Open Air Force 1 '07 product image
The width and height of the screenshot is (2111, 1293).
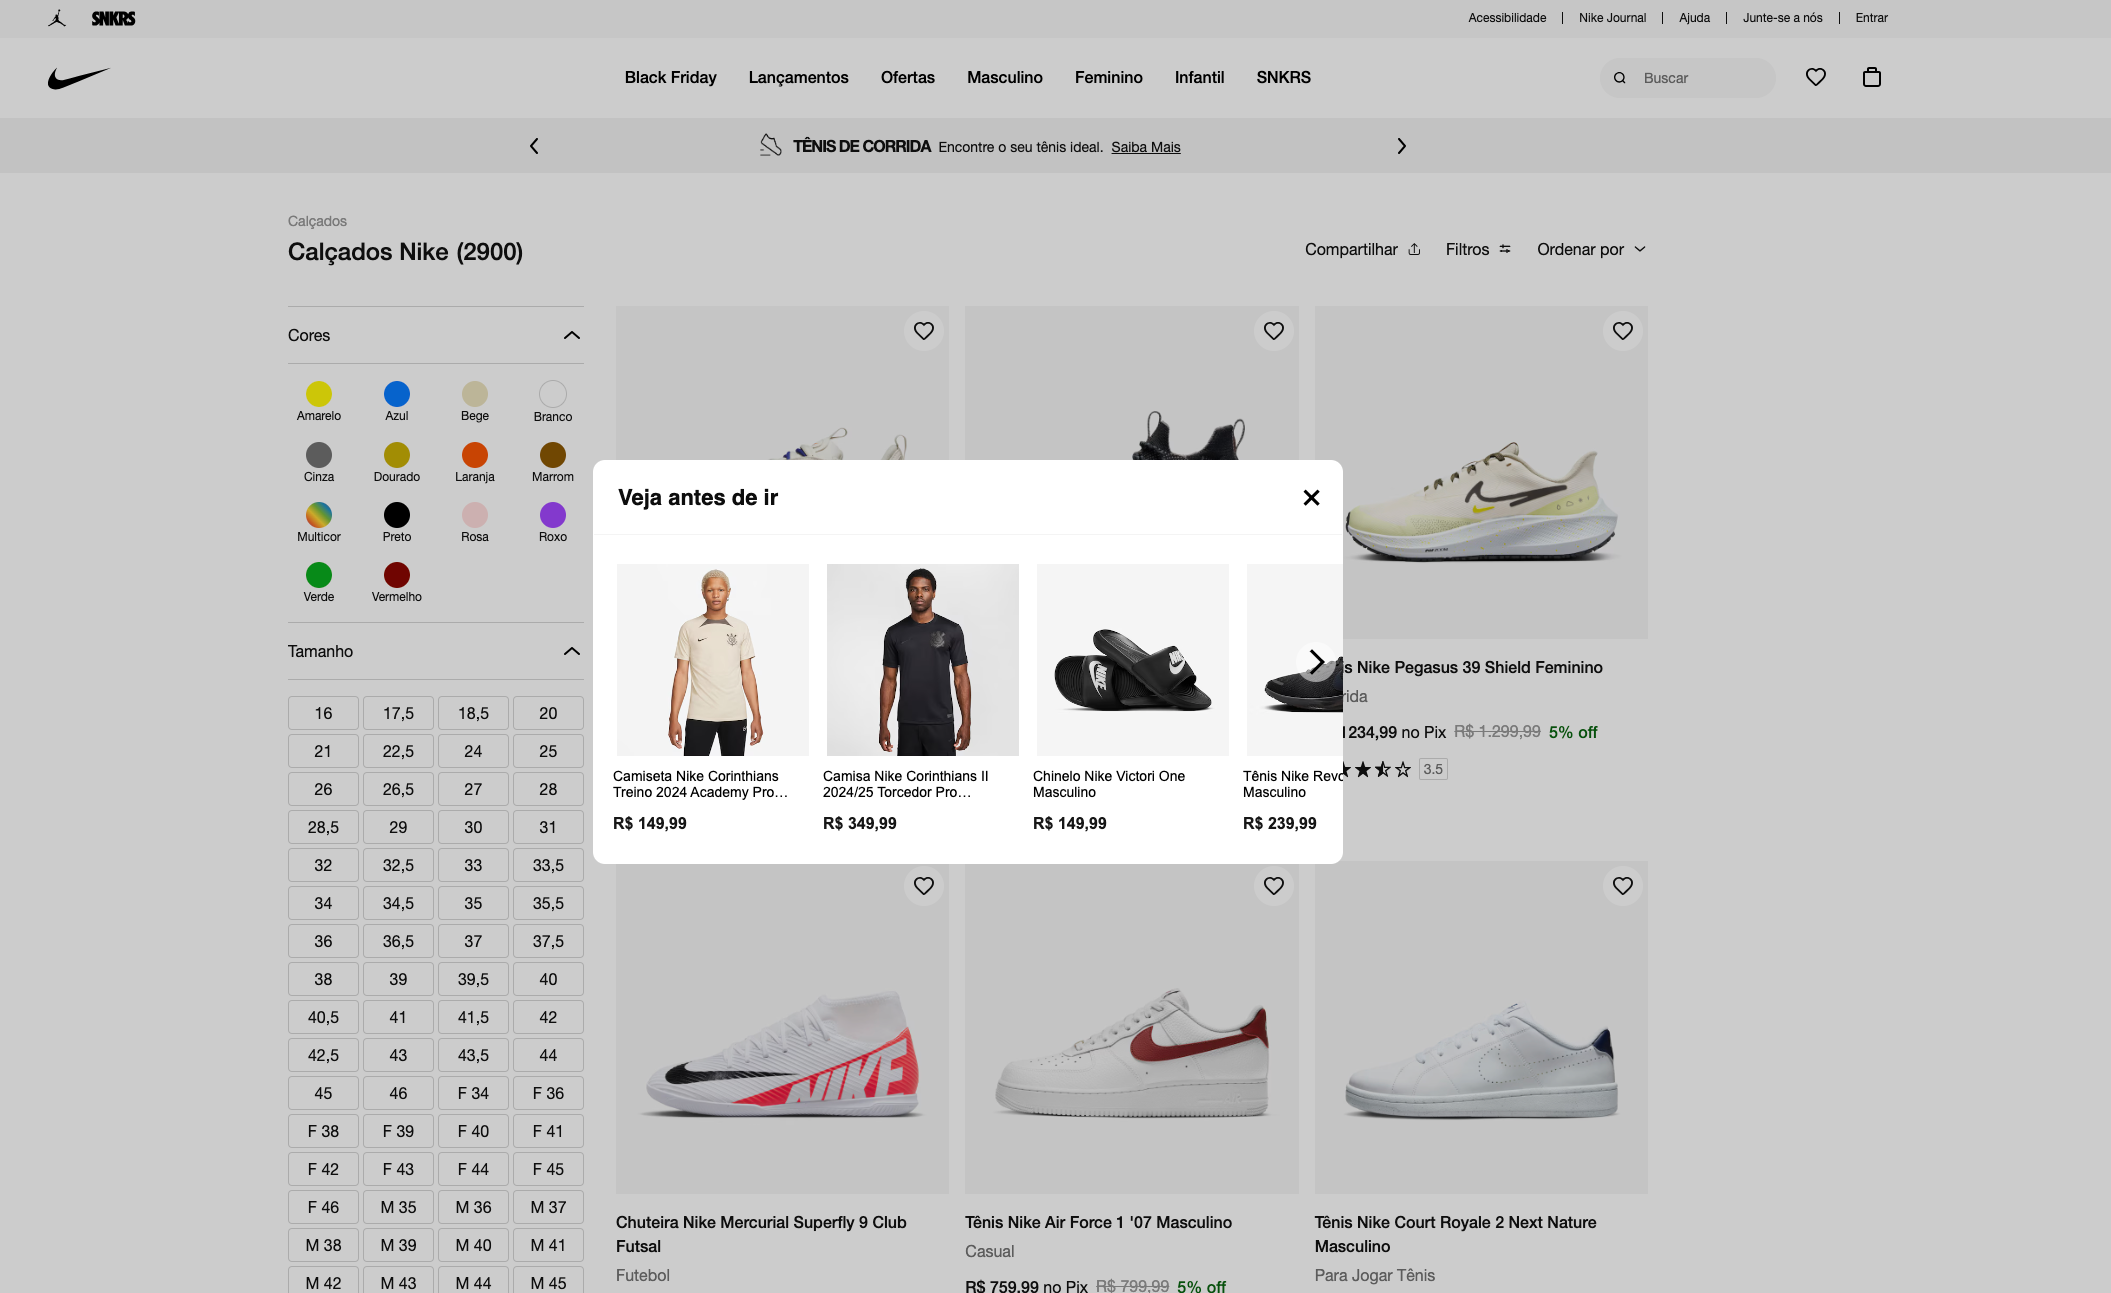[1132, 1027]
